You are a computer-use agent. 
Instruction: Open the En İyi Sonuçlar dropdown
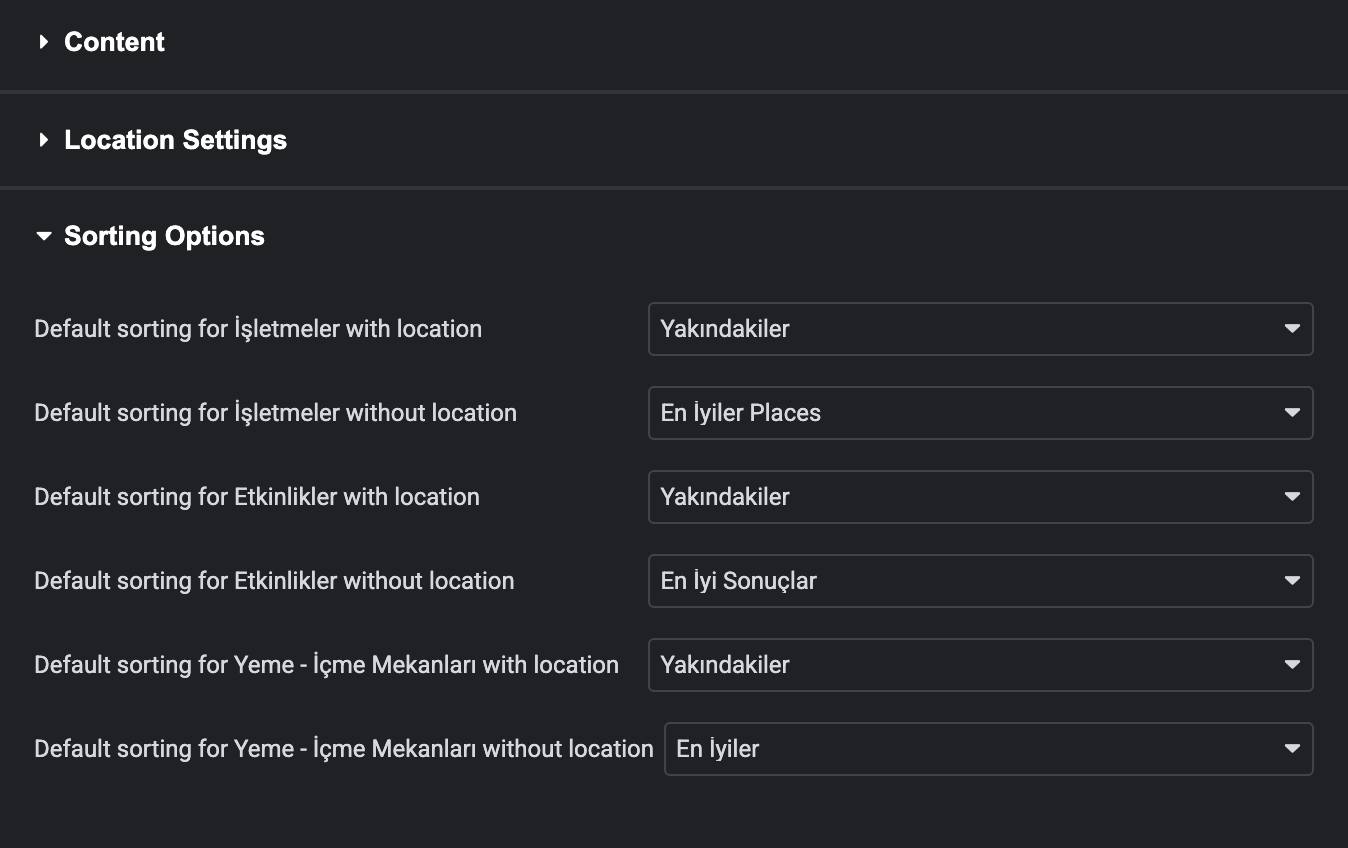click(x=980, y=581)
